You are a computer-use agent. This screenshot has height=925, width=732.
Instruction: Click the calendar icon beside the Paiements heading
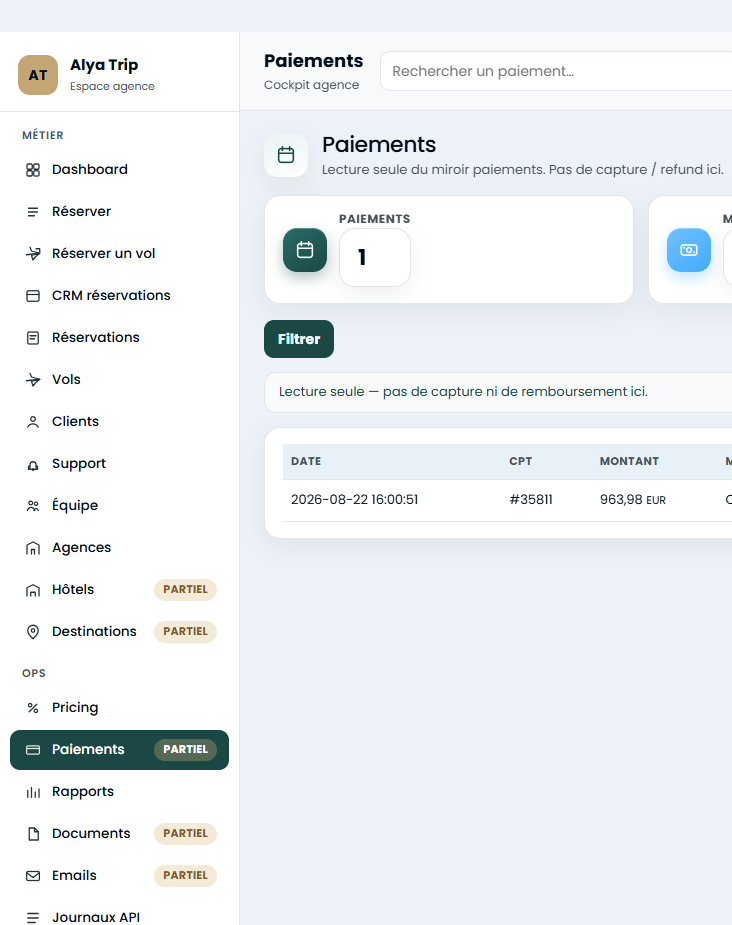point(286,155)
